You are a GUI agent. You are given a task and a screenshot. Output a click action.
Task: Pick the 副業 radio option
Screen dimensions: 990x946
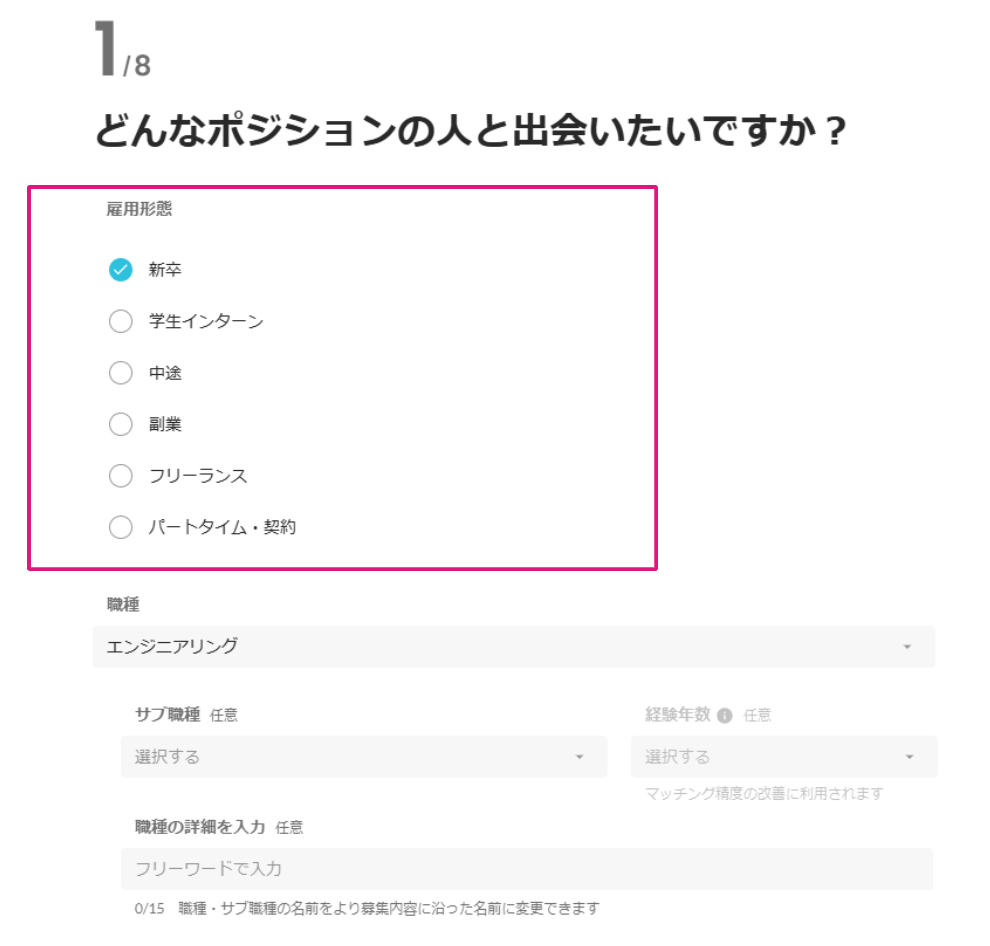pyautogui.click(x=120, y=424)
